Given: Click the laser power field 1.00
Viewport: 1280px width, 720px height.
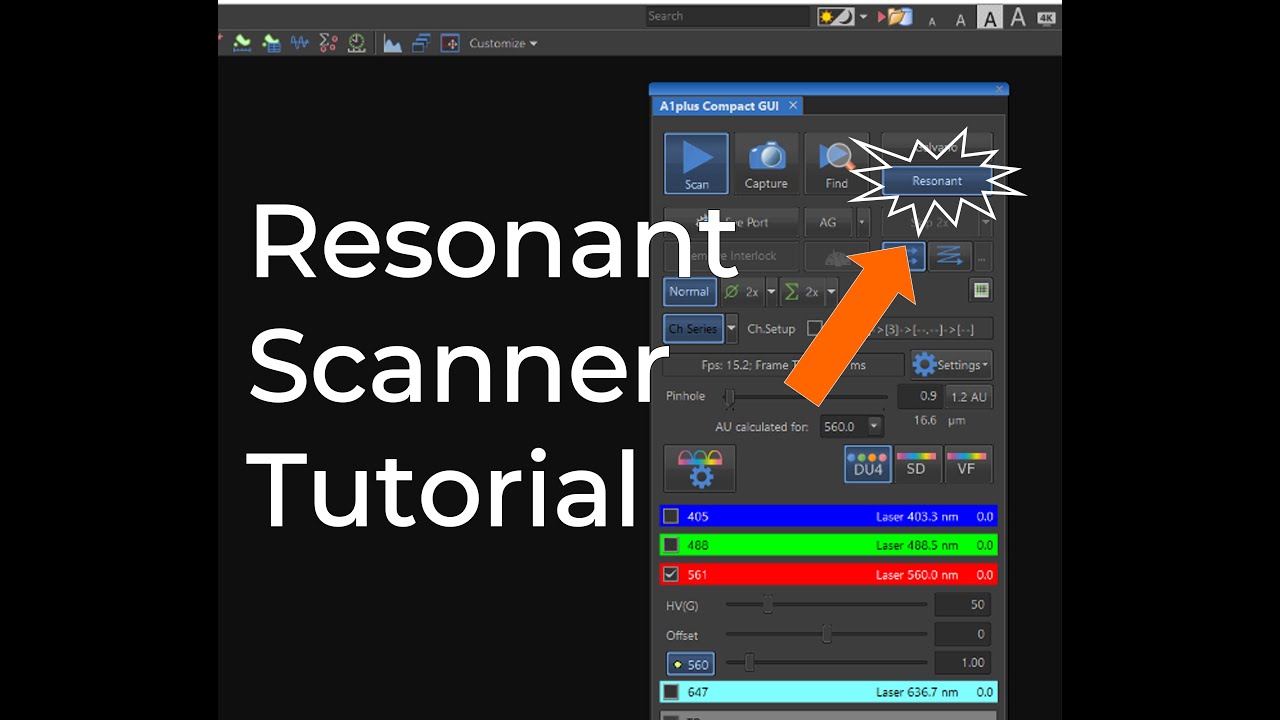Looking at the screenshot, I should coord(962,663).
